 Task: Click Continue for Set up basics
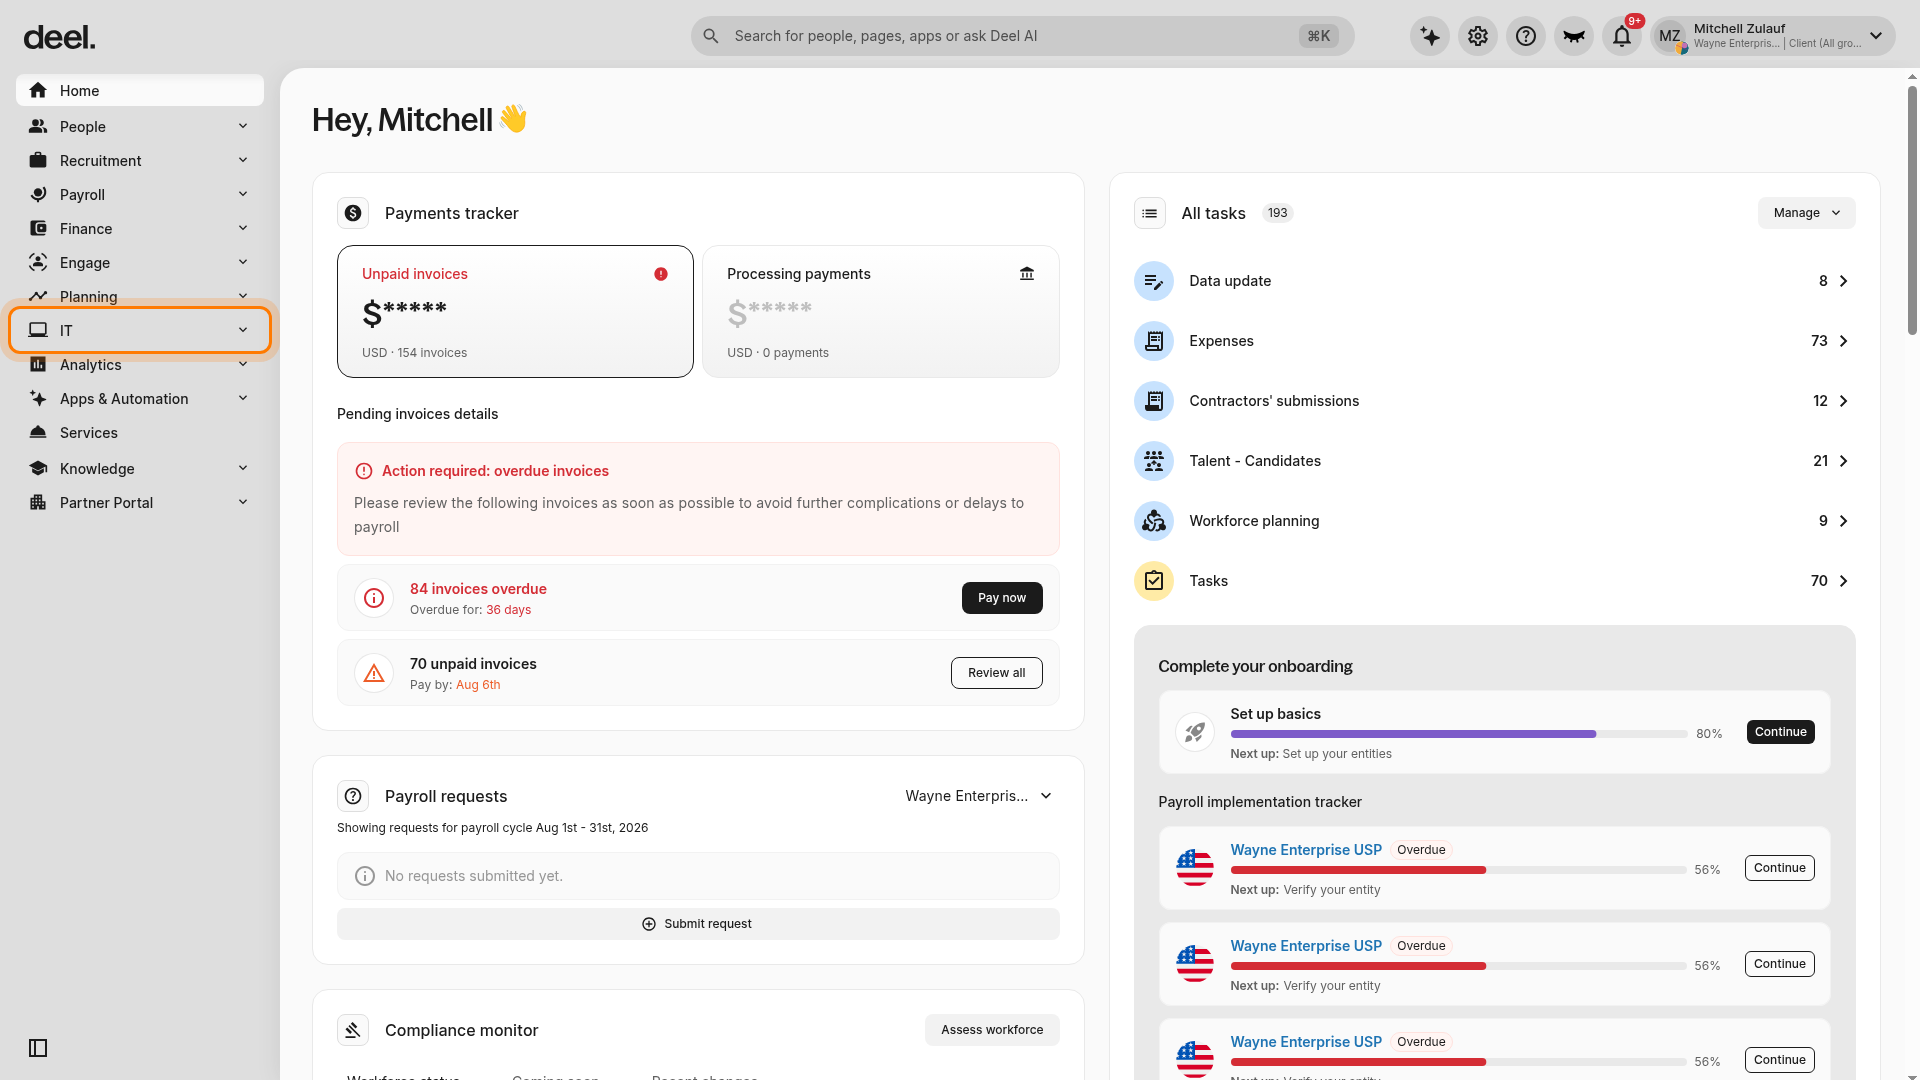point(1780,732)
